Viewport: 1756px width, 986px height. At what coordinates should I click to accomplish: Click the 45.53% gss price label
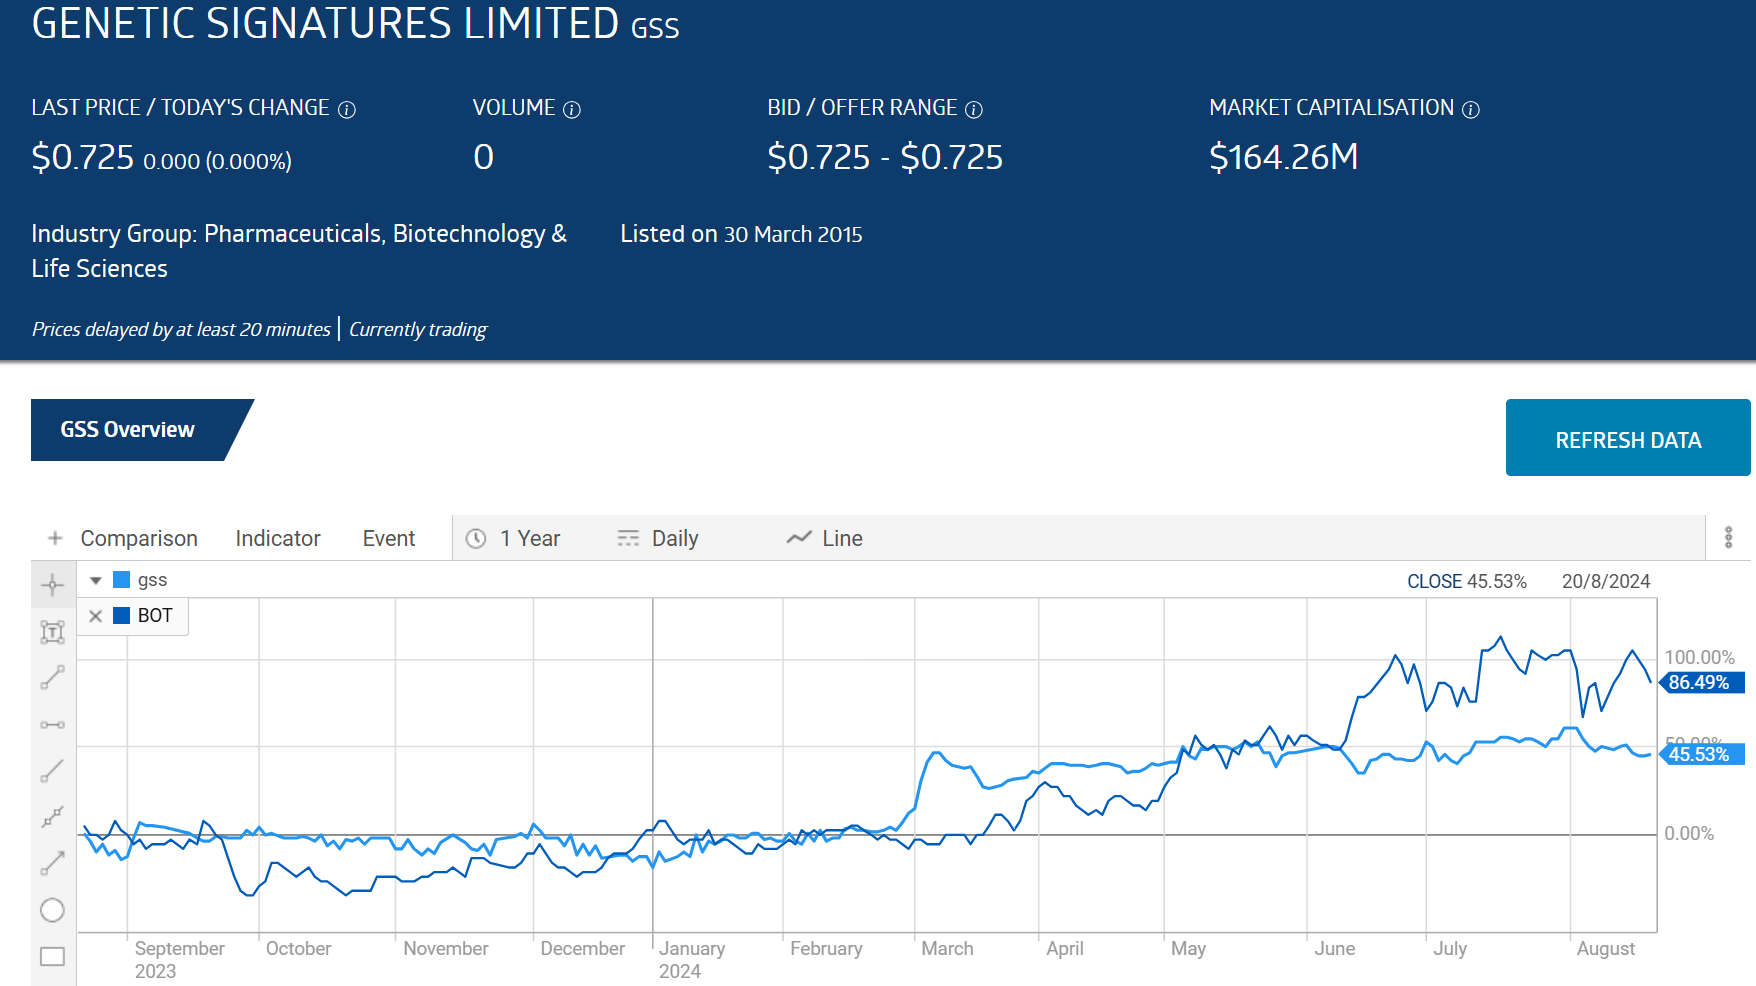[1701, 755]
